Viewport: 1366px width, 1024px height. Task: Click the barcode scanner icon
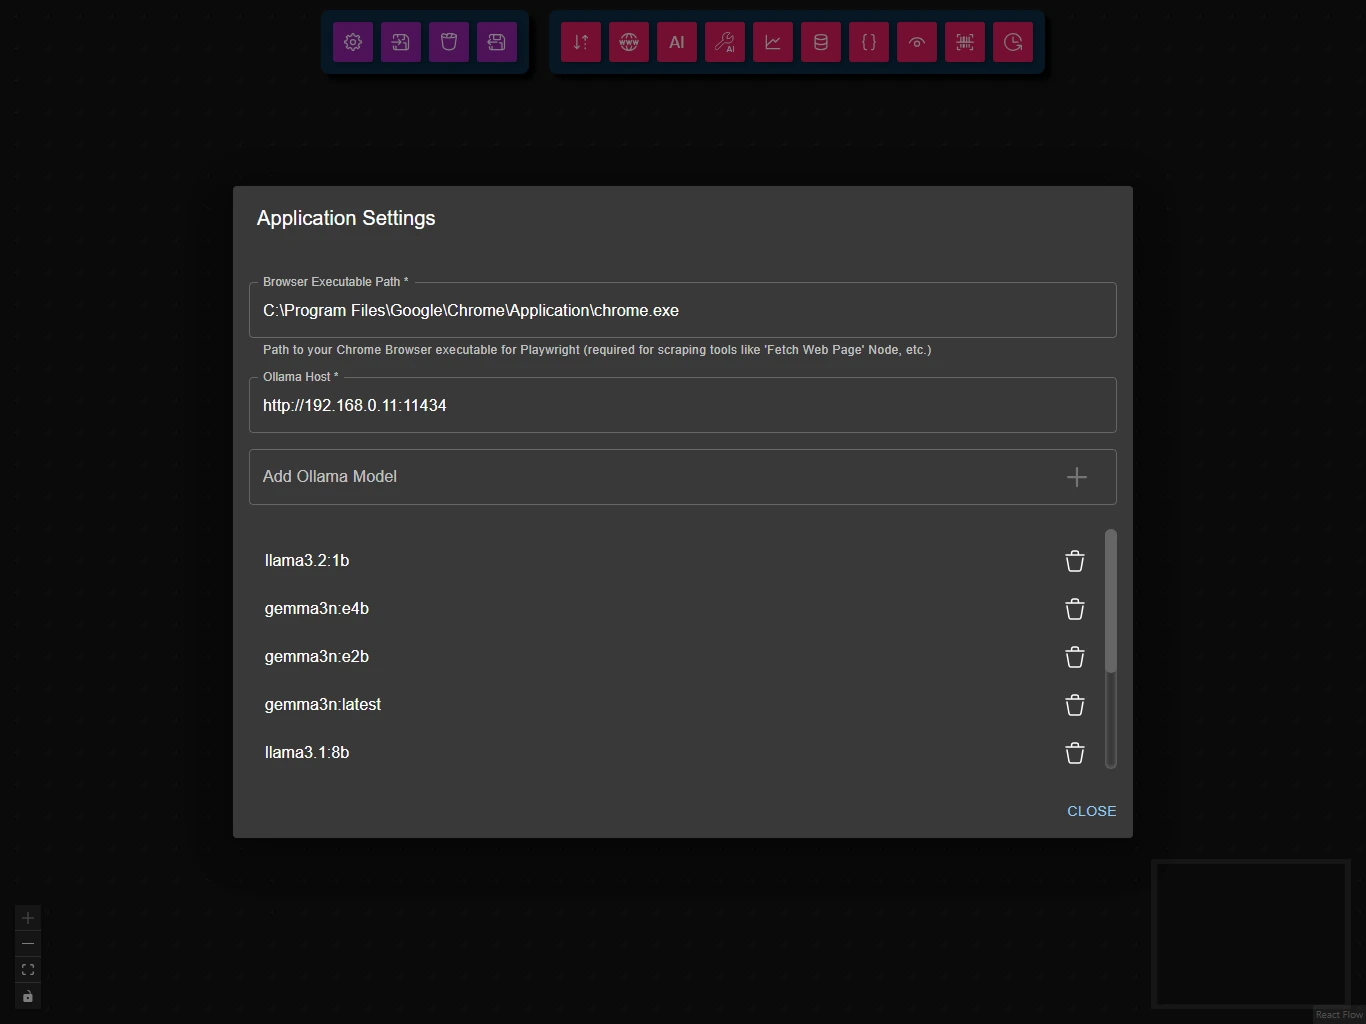coord(965,42)
